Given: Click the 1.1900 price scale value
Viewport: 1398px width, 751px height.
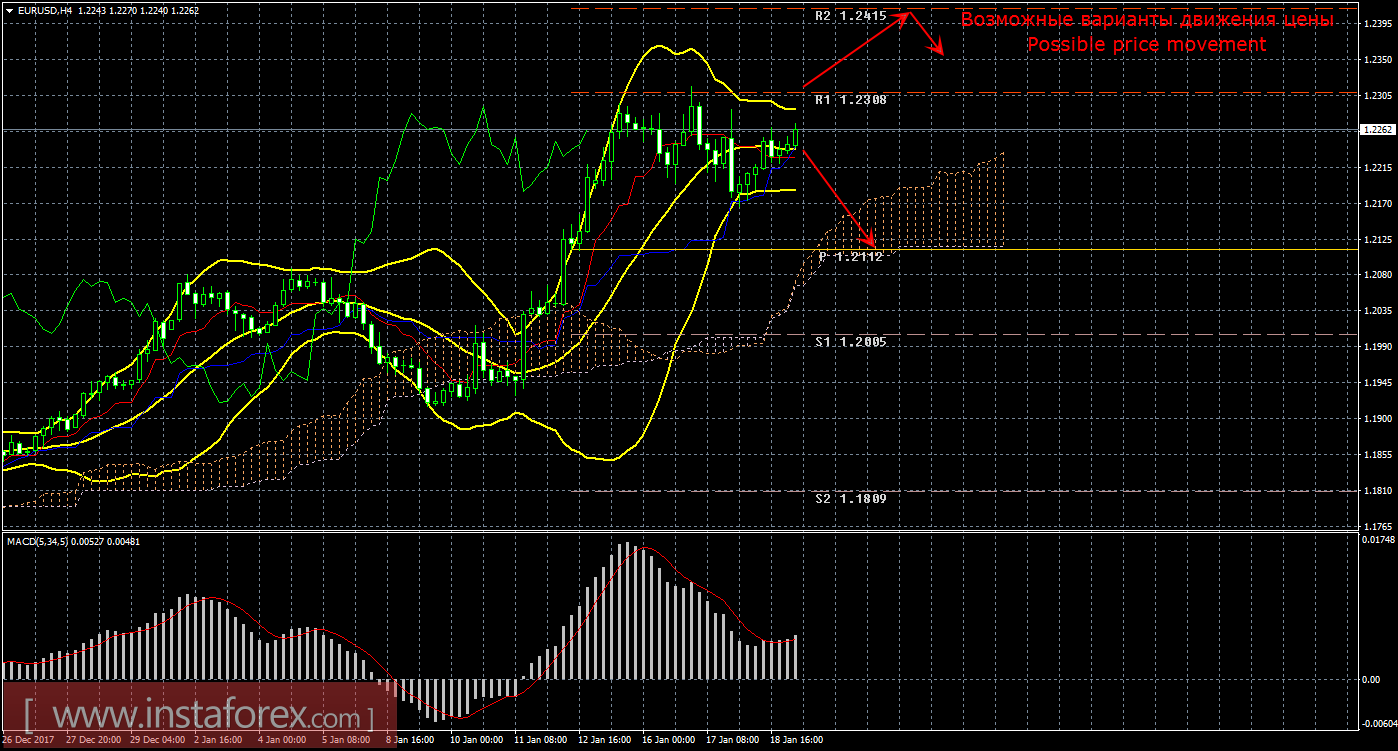Looking at the screenshot, I should [1378, 419].
